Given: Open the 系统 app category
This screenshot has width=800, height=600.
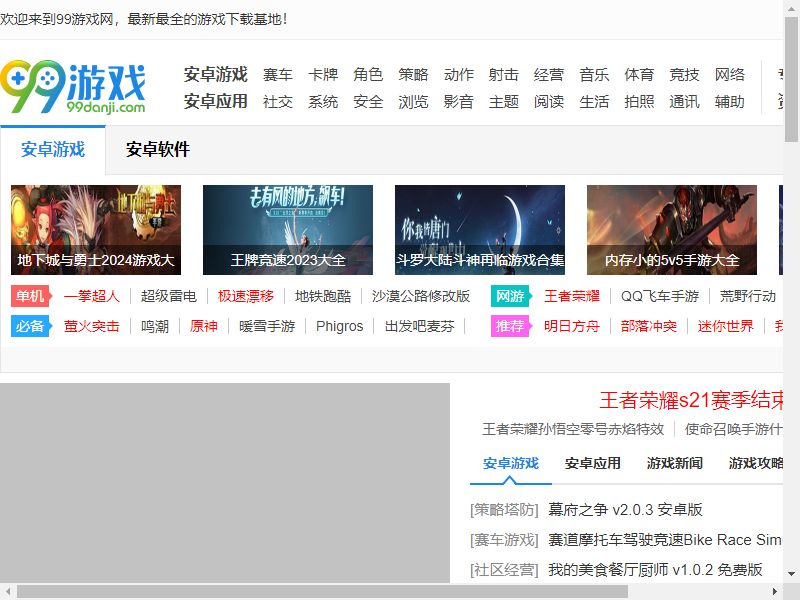Looking at the screenshot, I should pos(323,102).
